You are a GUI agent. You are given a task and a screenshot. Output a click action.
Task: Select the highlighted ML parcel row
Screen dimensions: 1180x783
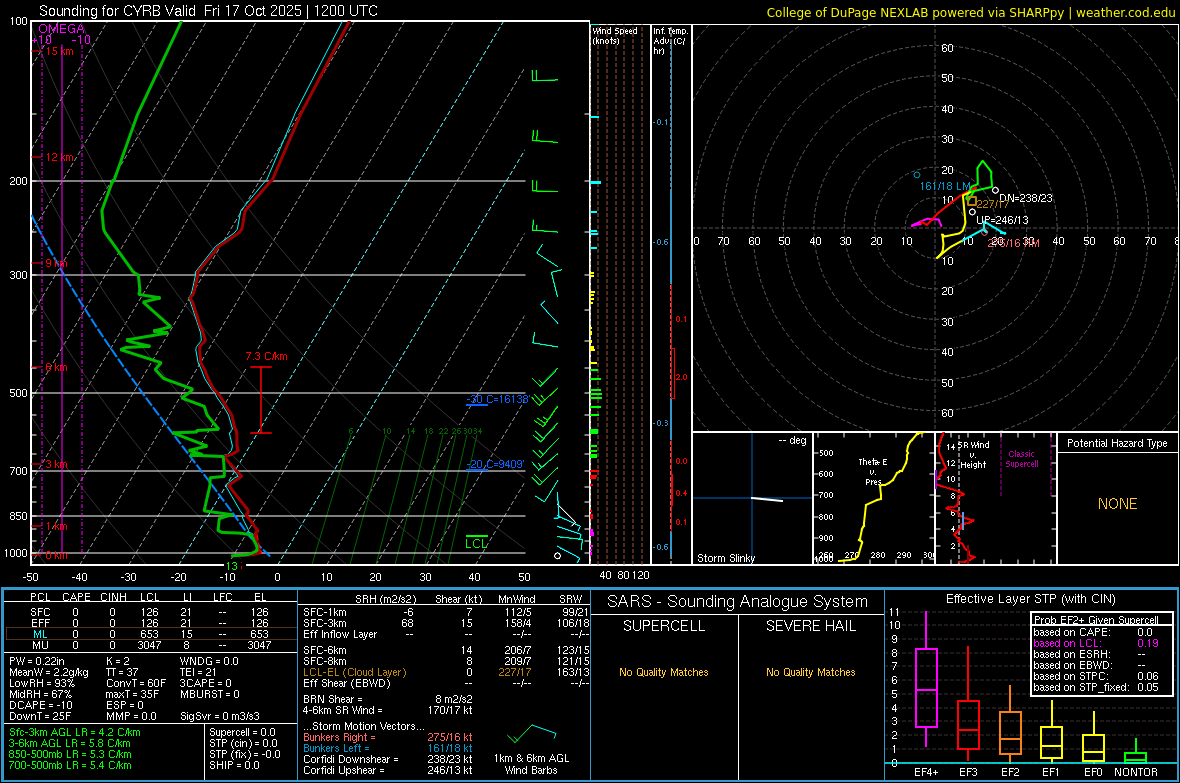point(151,634)
